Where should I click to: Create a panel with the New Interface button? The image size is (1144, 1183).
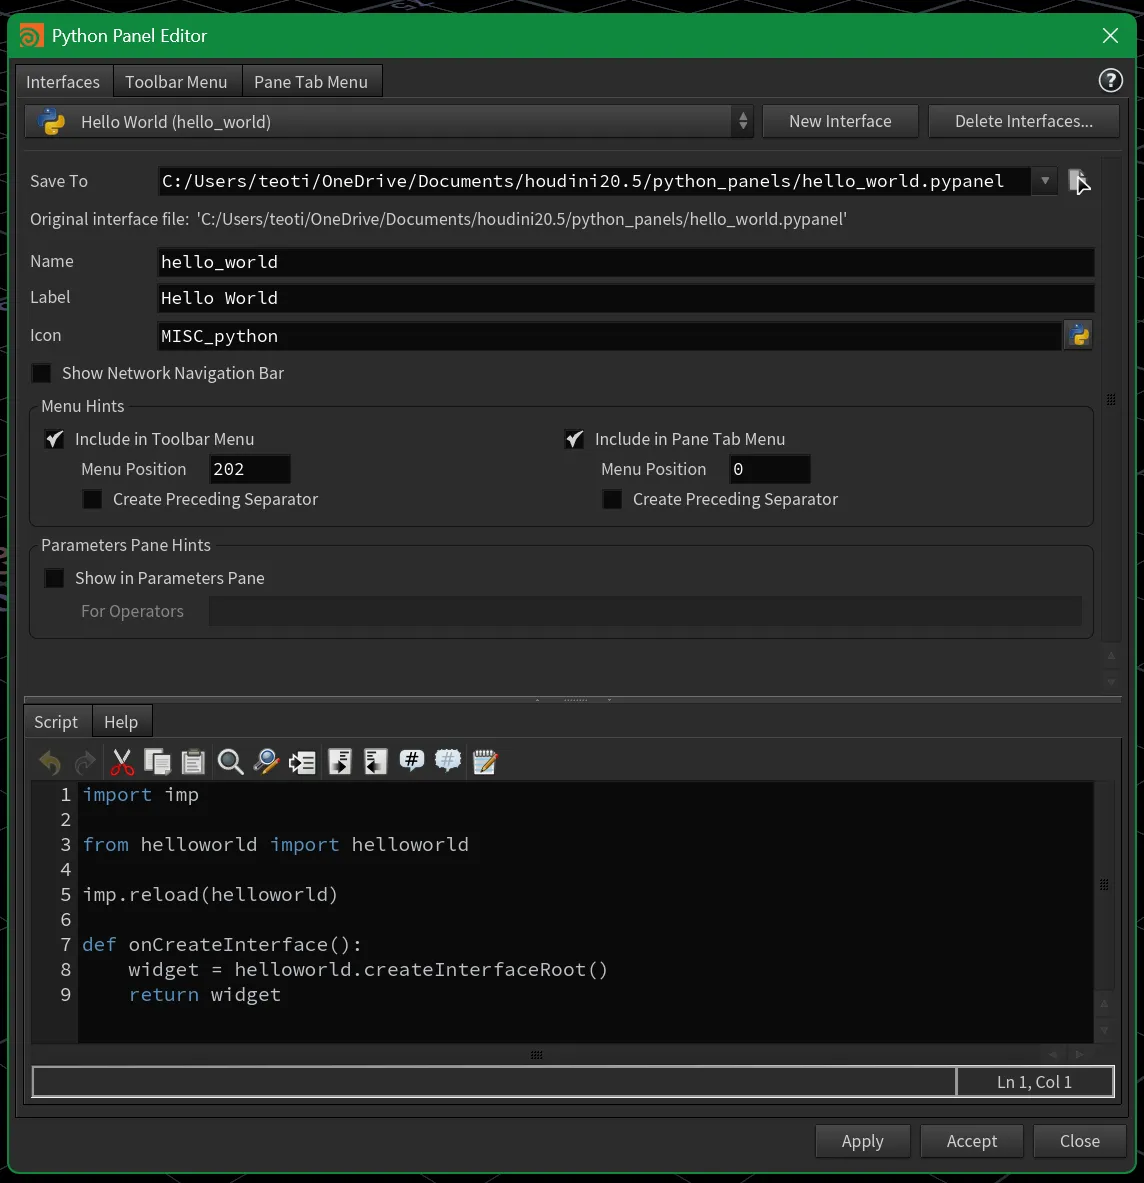coord(840,120)
